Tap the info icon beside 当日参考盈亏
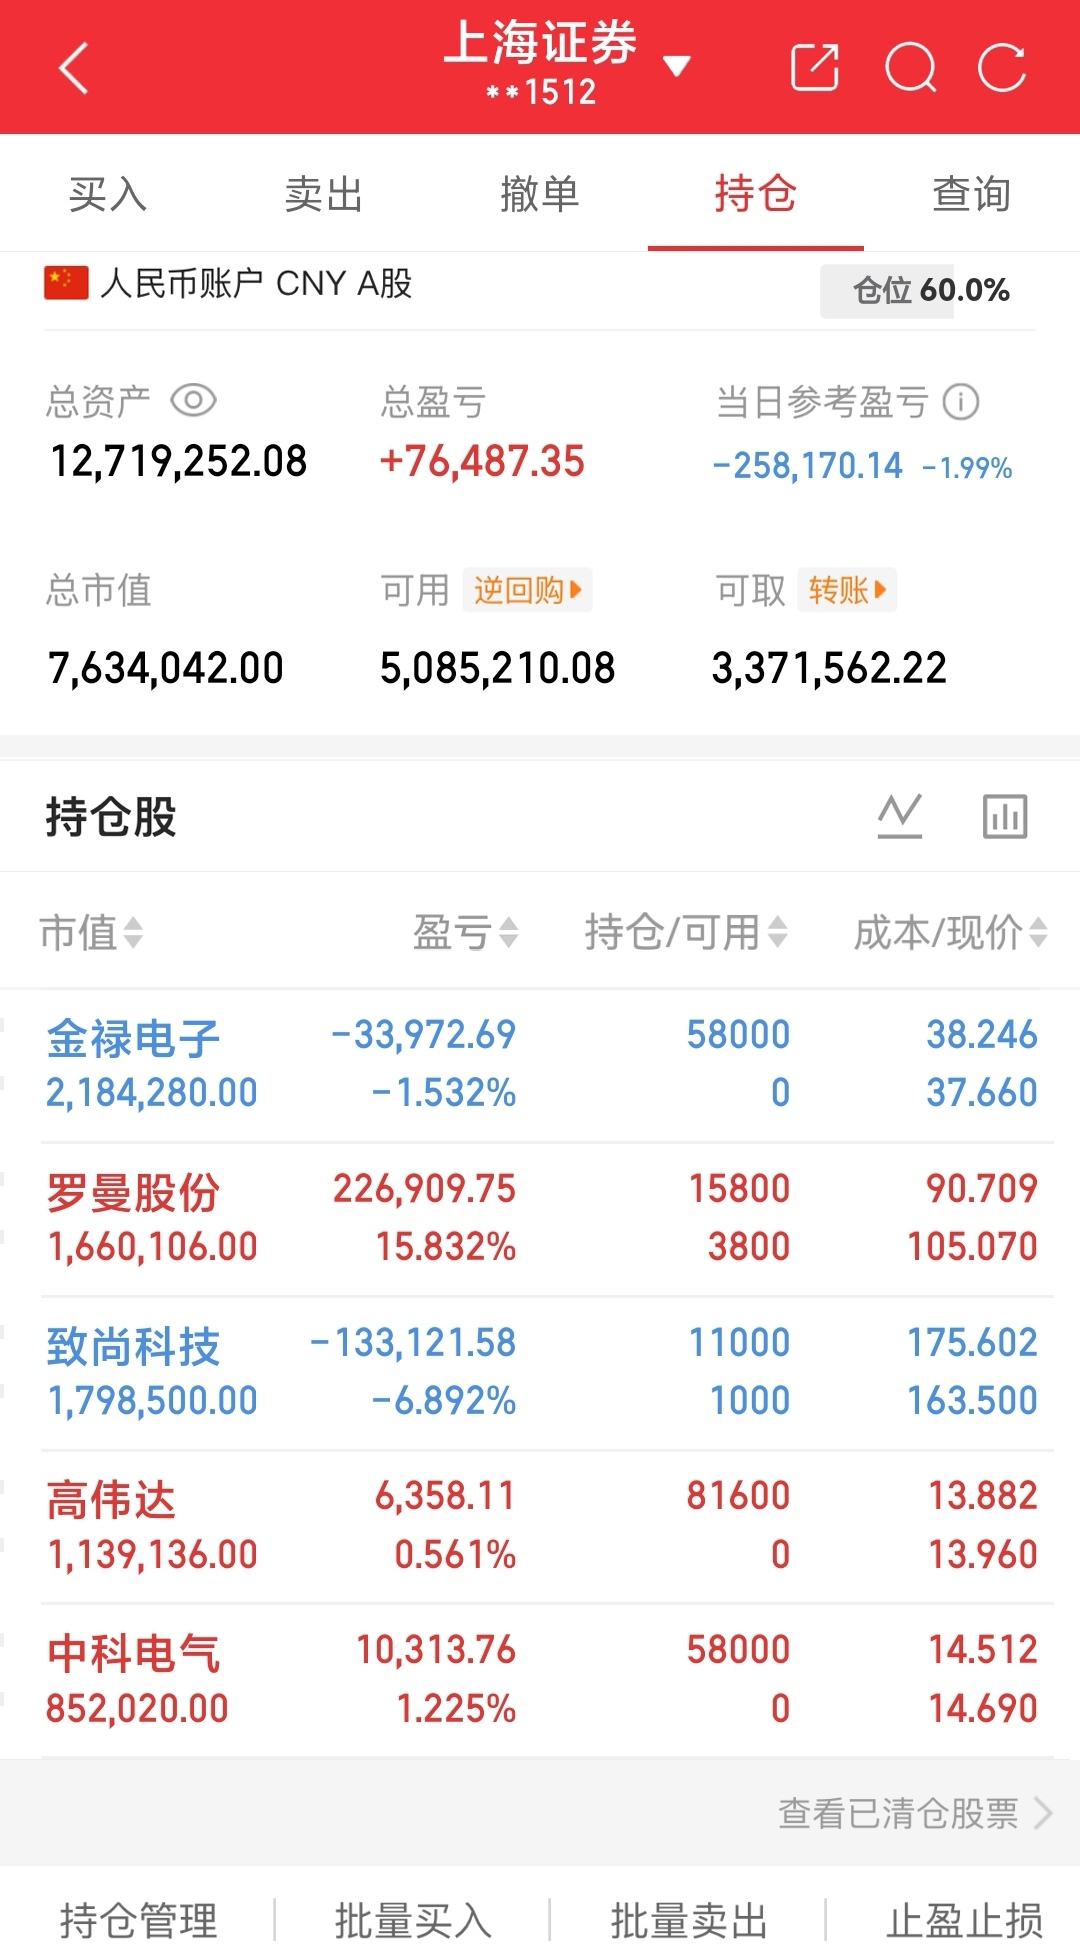This screenshot has height=1955, width=1080. pyautogui.click(x=961, y=402)
